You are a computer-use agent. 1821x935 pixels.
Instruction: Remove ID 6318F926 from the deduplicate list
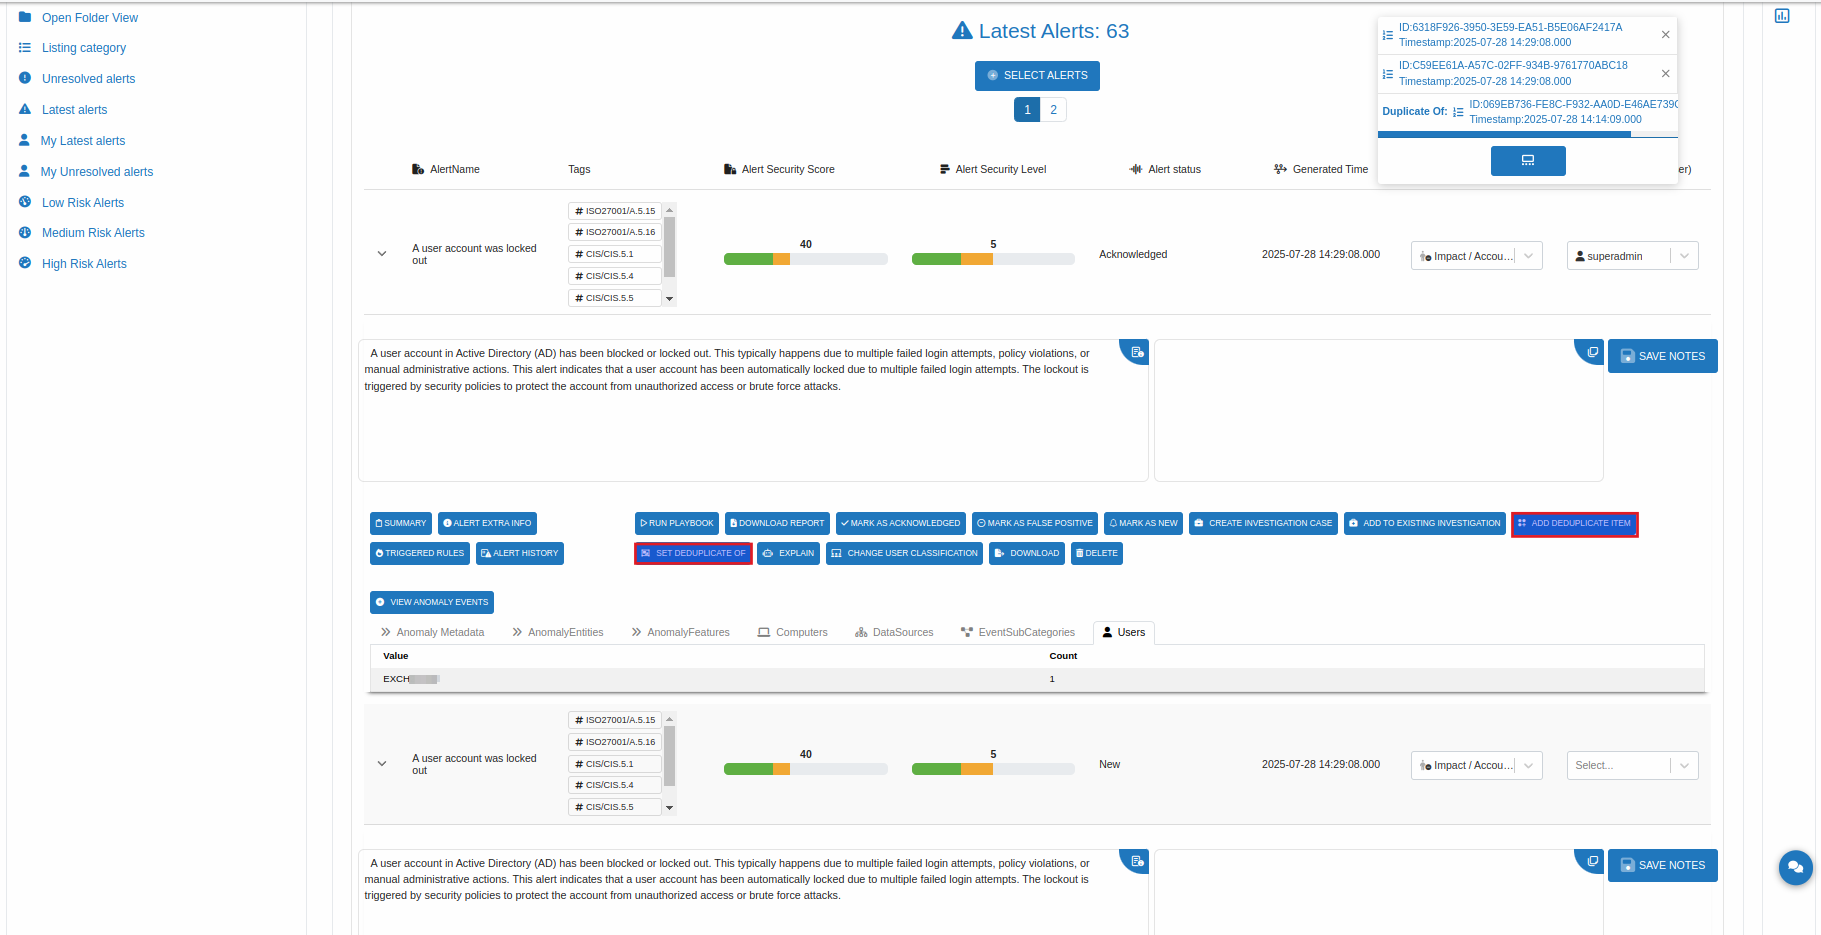click(x=1665, y=35)
